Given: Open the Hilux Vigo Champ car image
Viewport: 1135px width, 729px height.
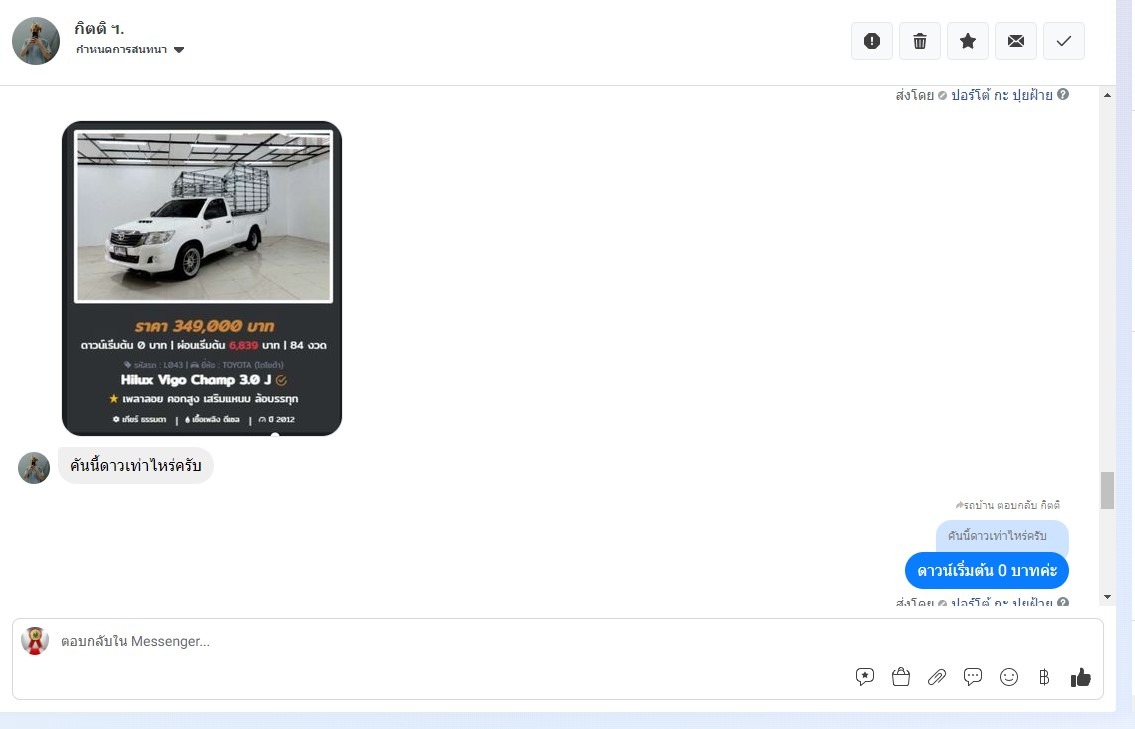Looking at the screenshot, I should 202,279.
